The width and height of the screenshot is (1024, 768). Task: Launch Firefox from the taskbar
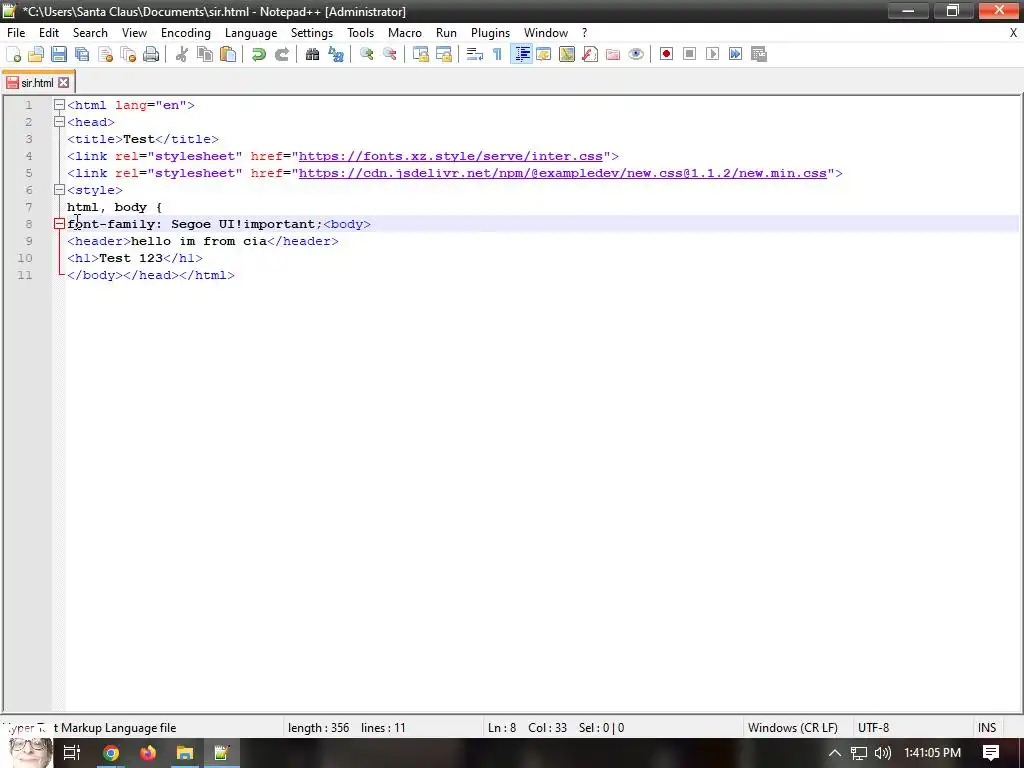[x=148, y=753]
